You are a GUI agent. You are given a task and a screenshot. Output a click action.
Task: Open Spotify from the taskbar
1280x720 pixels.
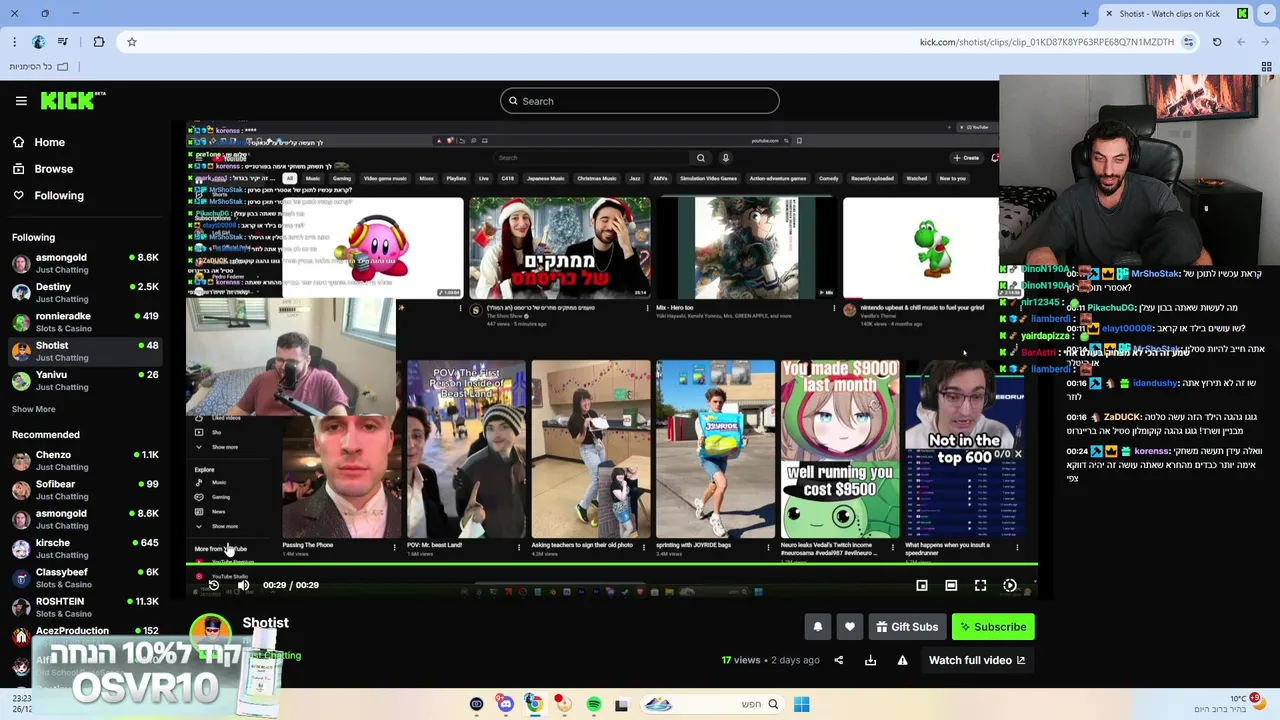click(594, 704)
